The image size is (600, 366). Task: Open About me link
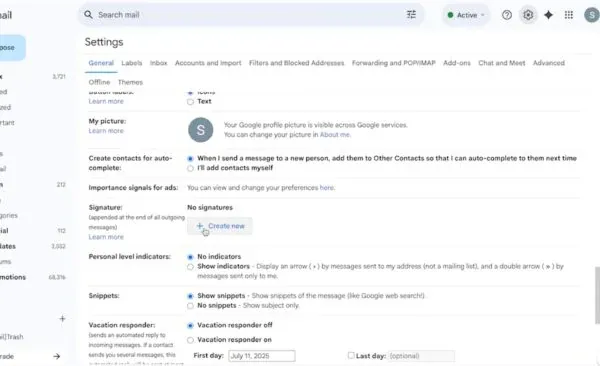(335, 135)
